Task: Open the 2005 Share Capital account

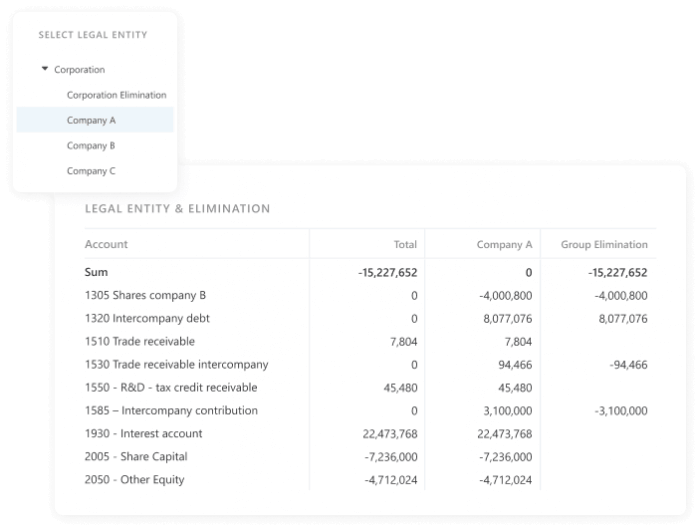Action: point(136,457)
